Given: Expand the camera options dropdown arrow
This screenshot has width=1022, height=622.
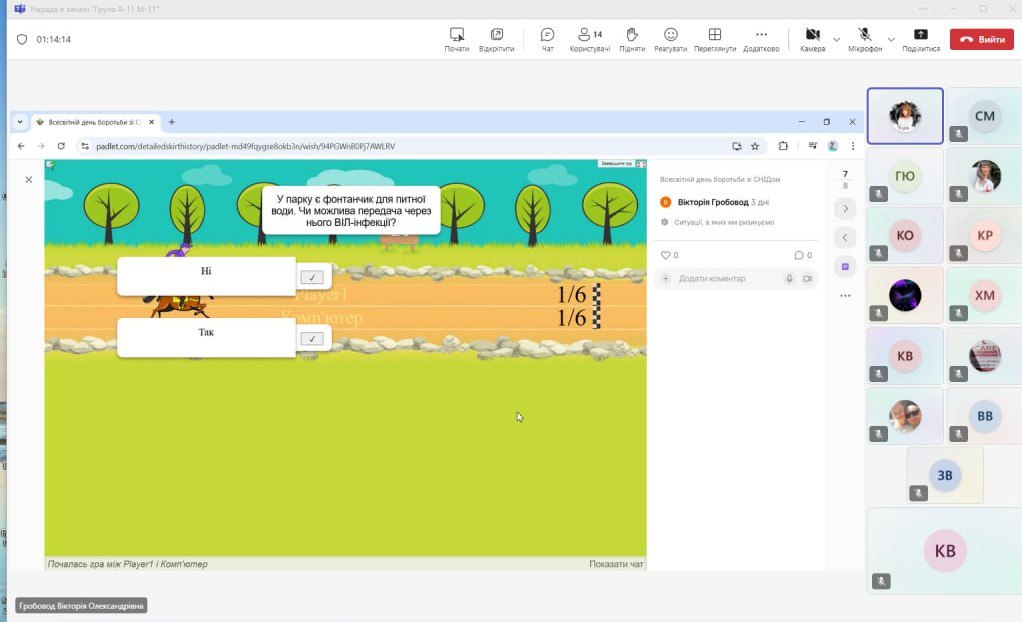Looking at the screenshot, I should [836, 40].
